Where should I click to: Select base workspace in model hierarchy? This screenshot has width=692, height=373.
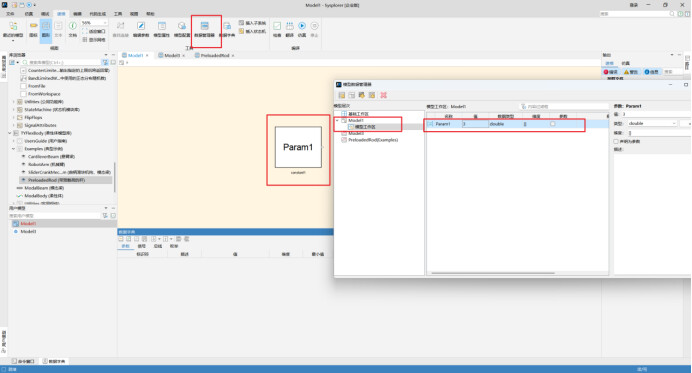pyautogui.click(x=358, y=114)
